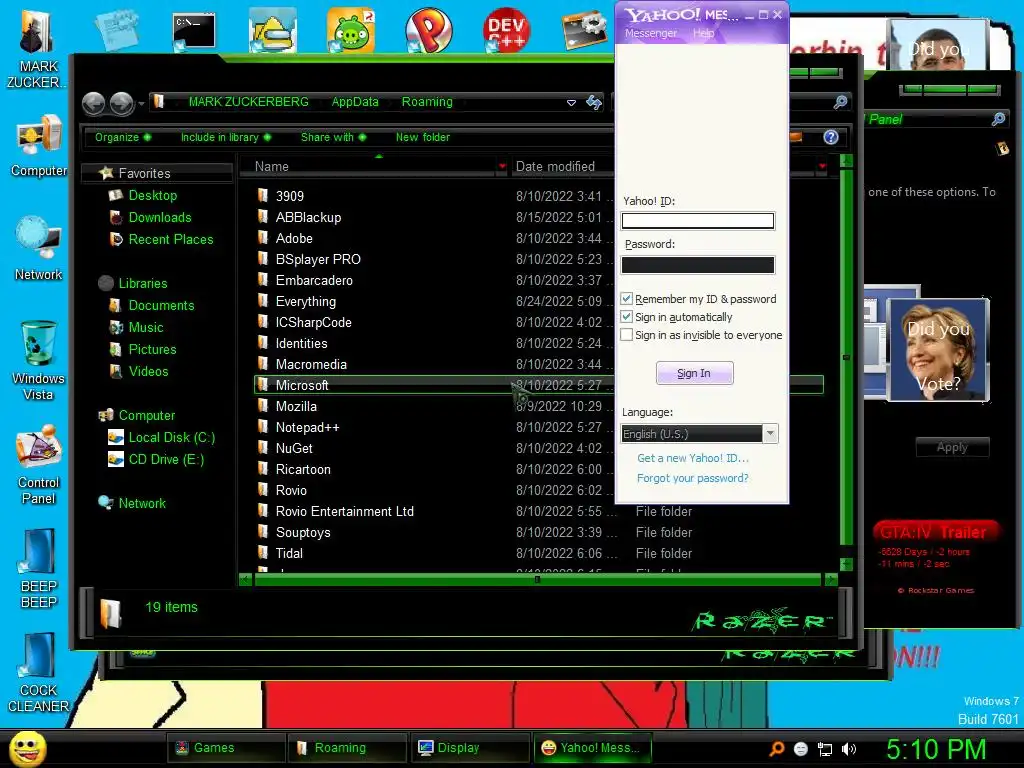Click the network tray icon
The height and width of the screenshot is (768, 1024).
tap(825, 749)
